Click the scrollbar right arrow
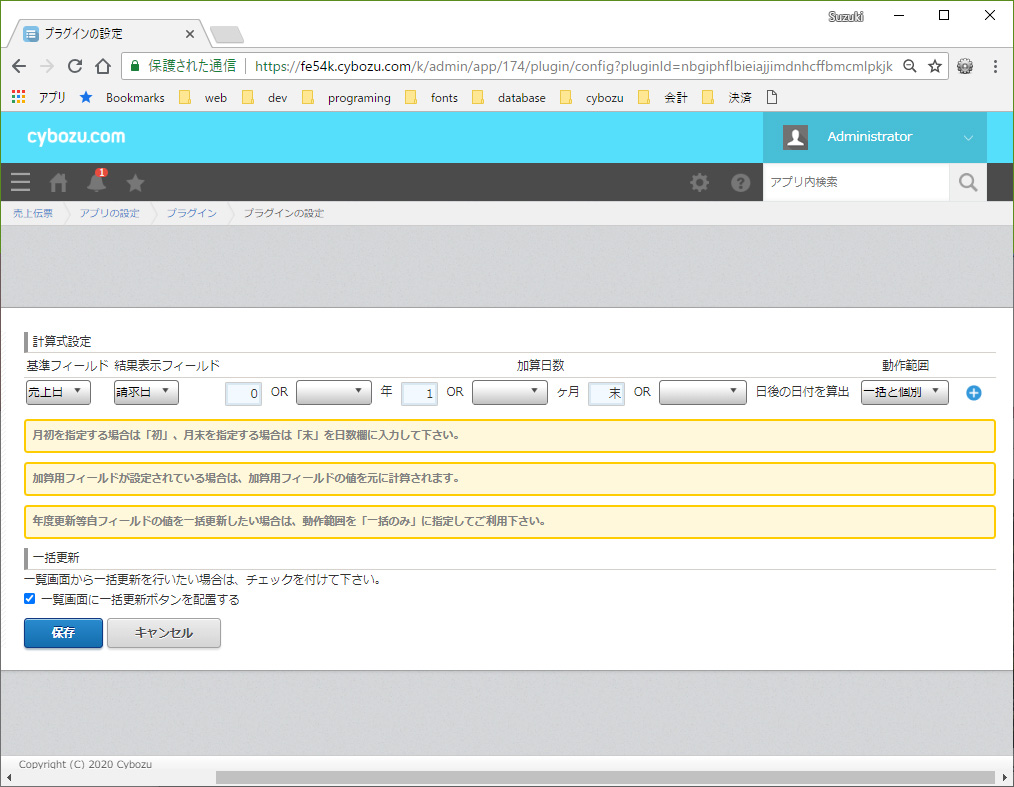This screenshot has width=1014, height=787. click(1005, 777)
